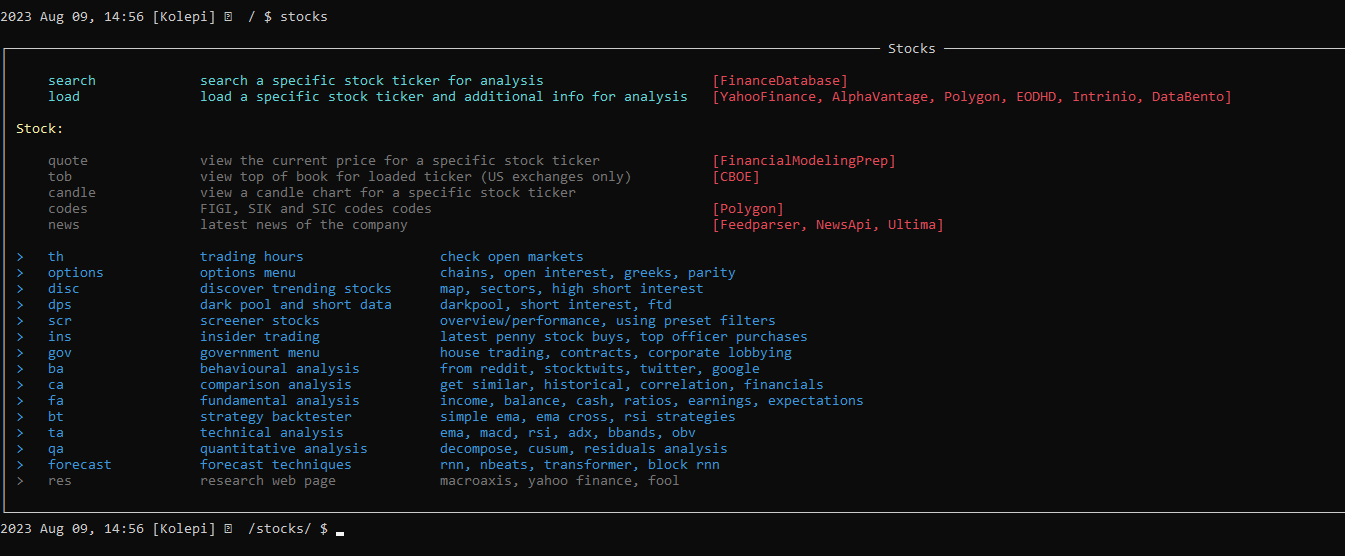Select the quote command
1345x556 pixels.
[x=68, y=161]
